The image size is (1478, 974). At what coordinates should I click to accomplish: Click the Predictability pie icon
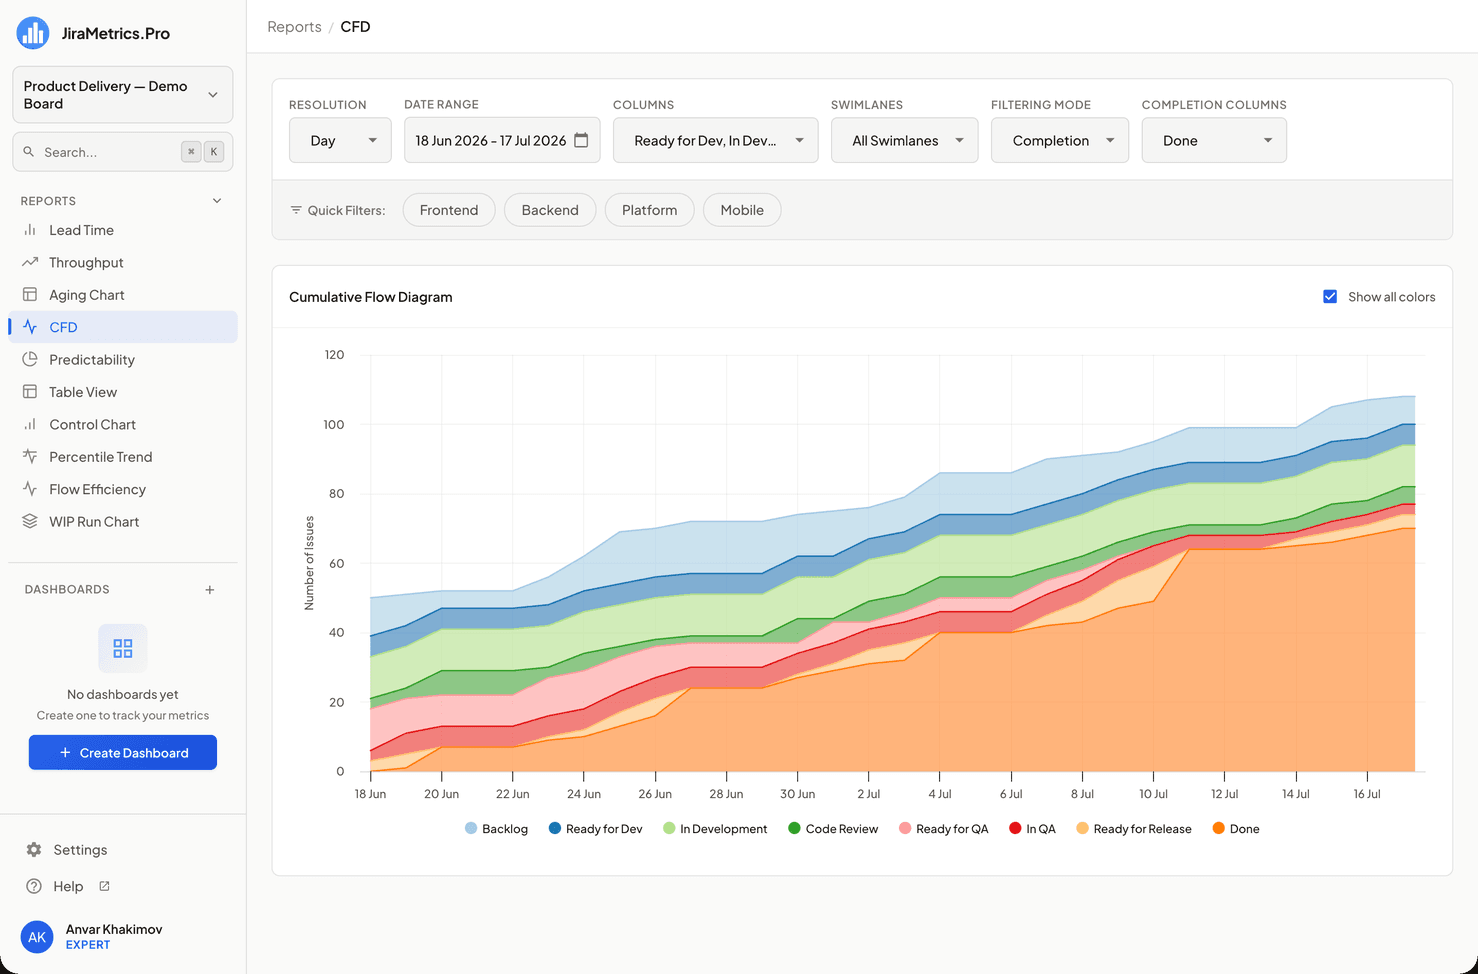tap(30, 359)
